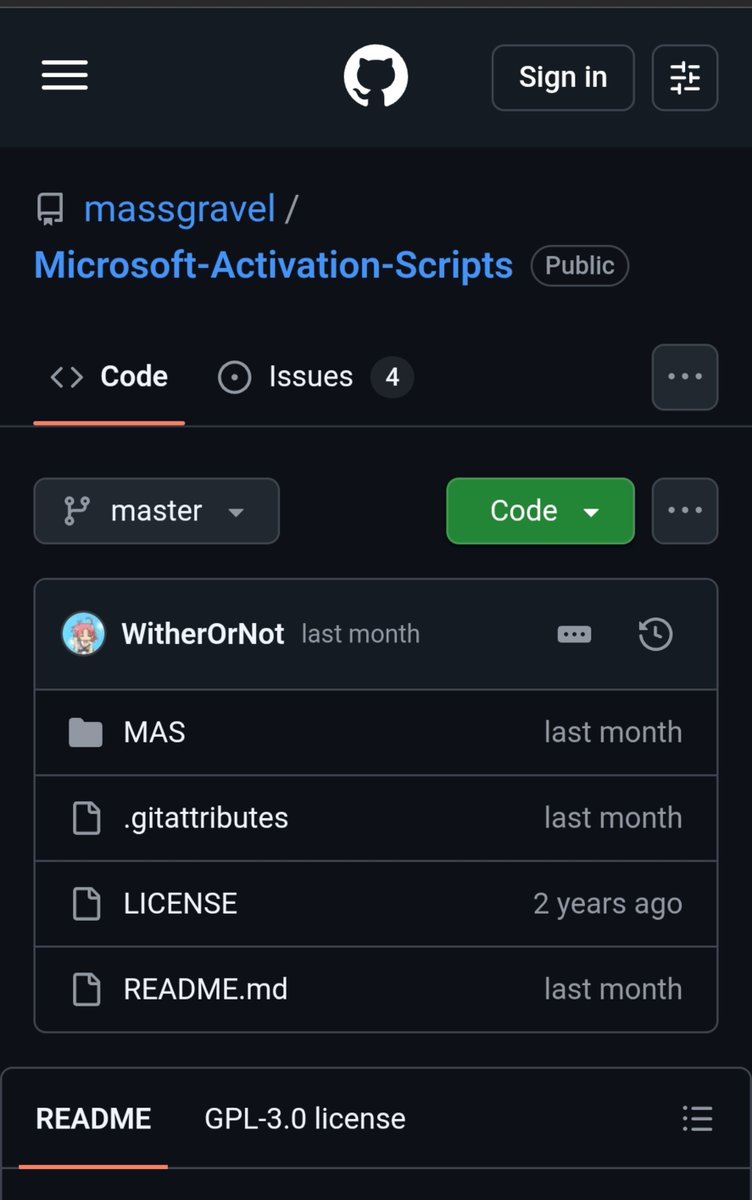Viewport: 752px width, 1200px height.
Task: Click 'last month' timestamp in .gitattributes row
Action: click(x=613, y=818)
